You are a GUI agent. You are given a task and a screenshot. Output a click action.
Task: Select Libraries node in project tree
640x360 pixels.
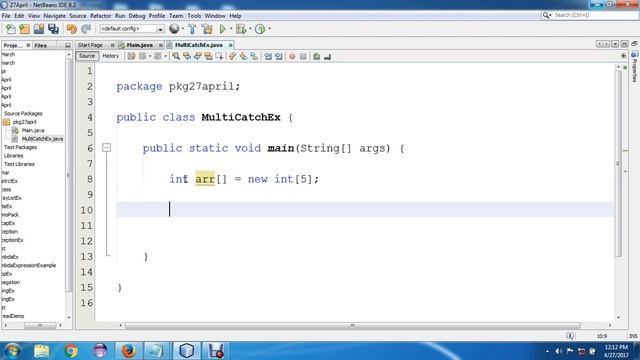tap(13, 156)
